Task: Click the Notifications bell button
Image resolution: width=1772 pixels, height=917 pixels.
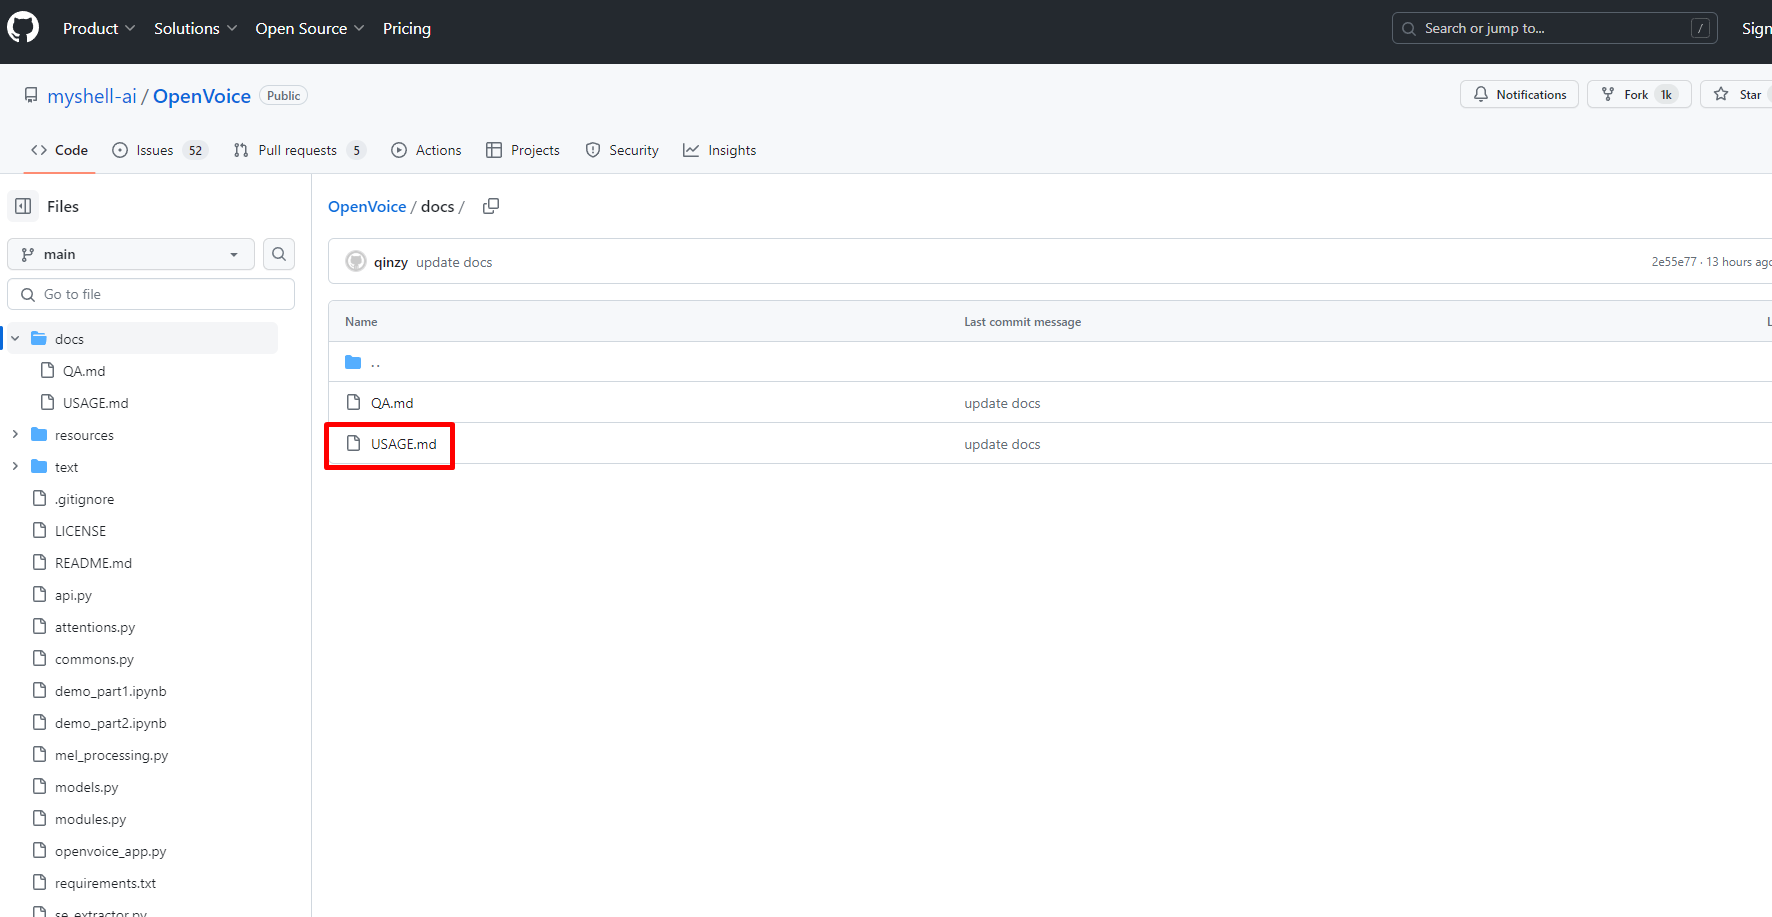Action: click(x=1519, y=94)
